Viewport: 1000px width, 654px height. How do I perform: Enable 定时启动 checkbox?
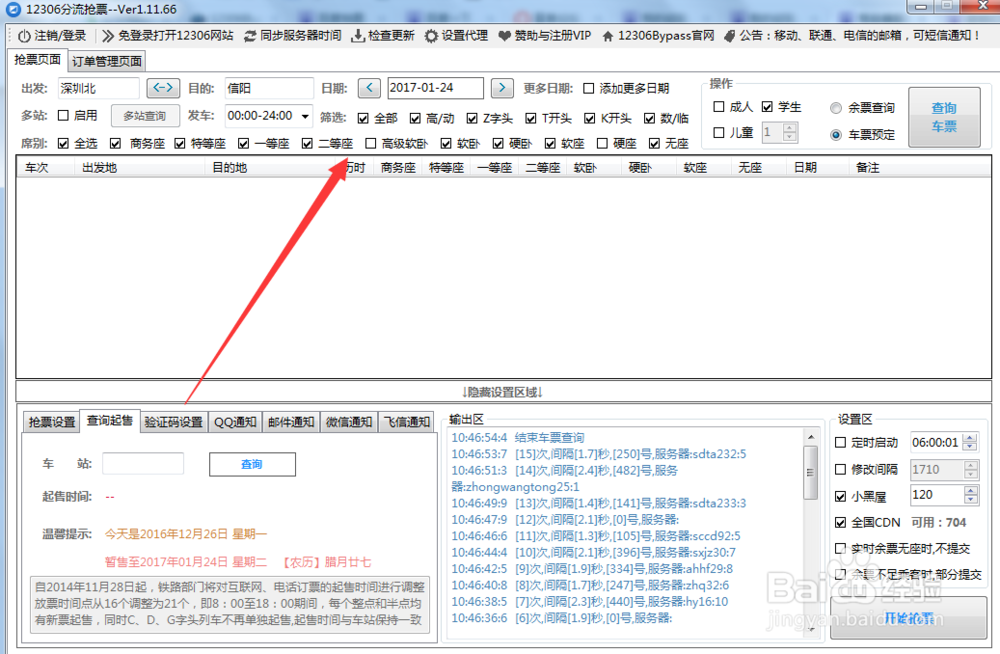(x=841, y=442)
